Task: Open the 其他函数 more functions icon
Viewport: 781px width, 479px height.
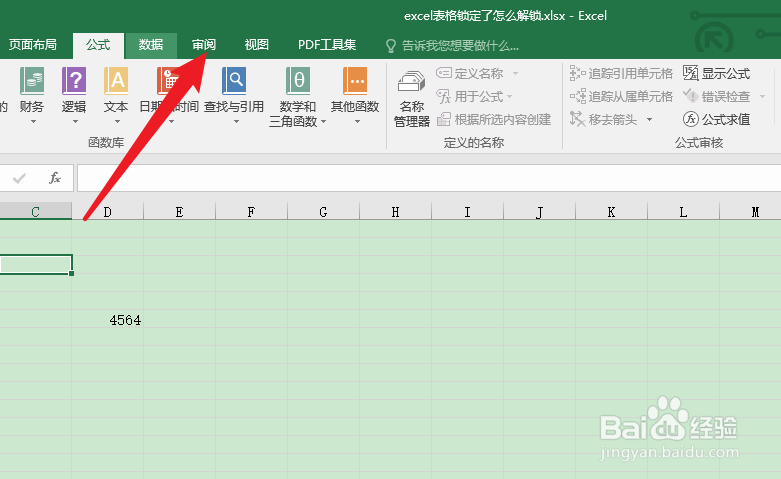Action: 355,81
